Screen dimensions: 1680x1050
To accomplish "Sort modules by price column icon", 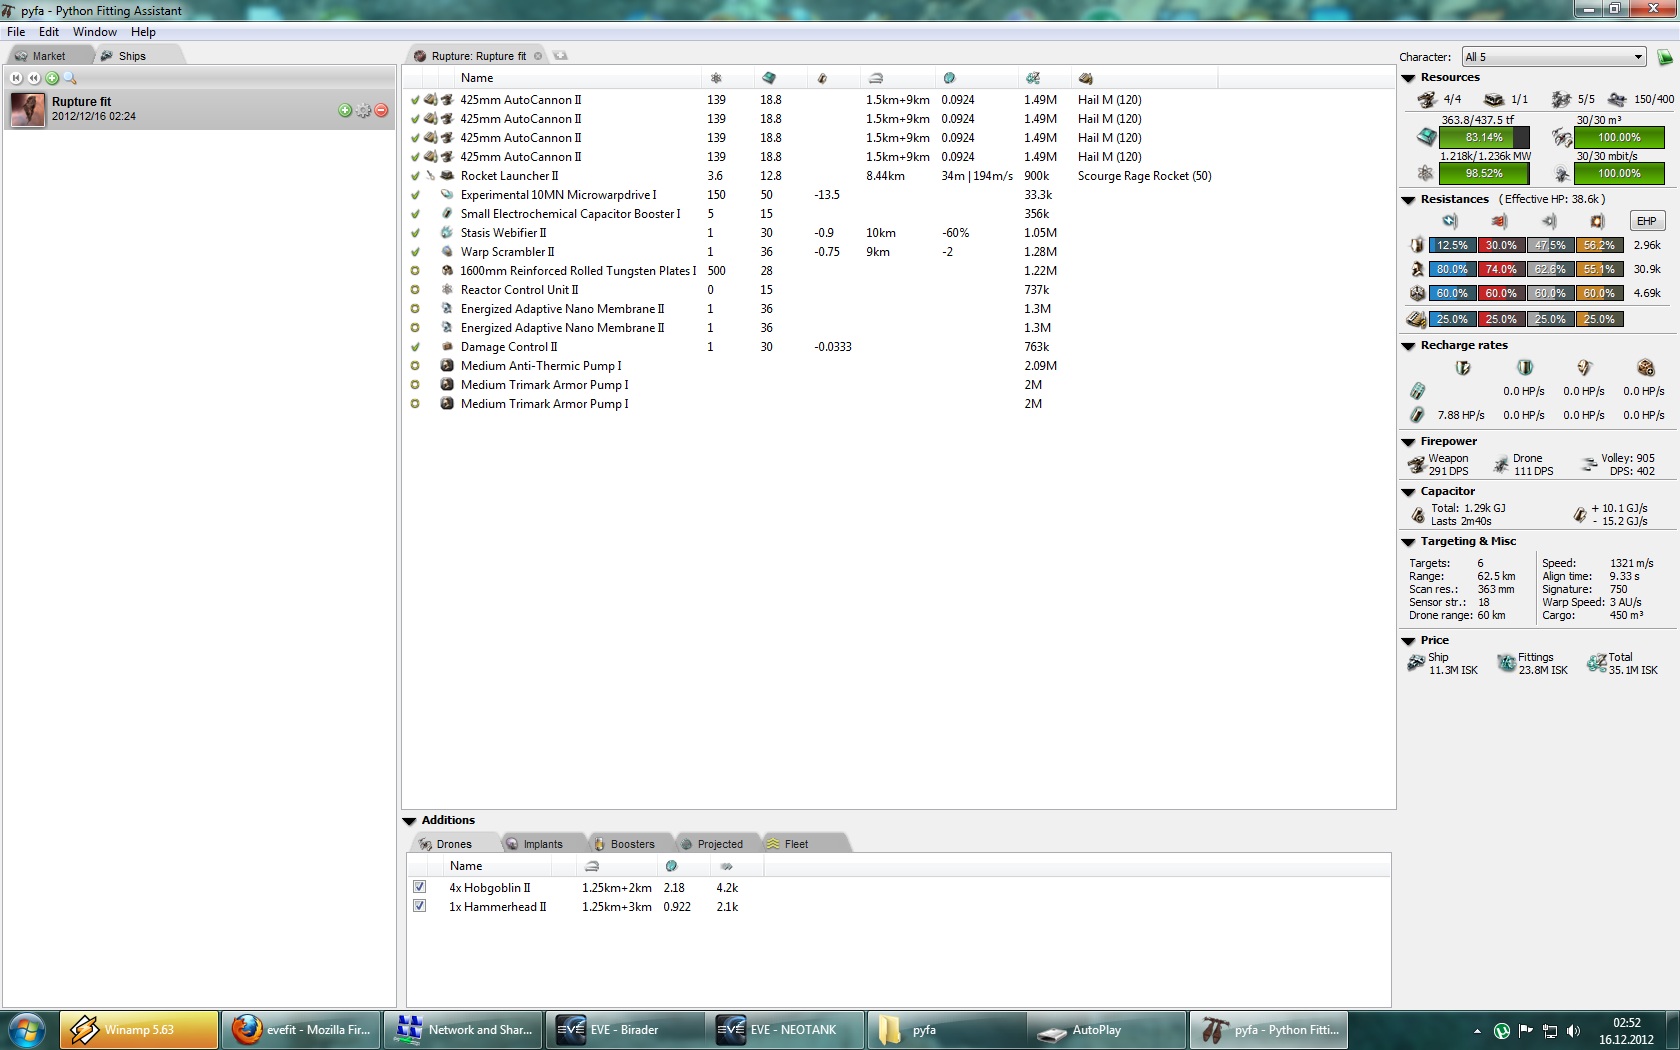I will pos(1033,78).
